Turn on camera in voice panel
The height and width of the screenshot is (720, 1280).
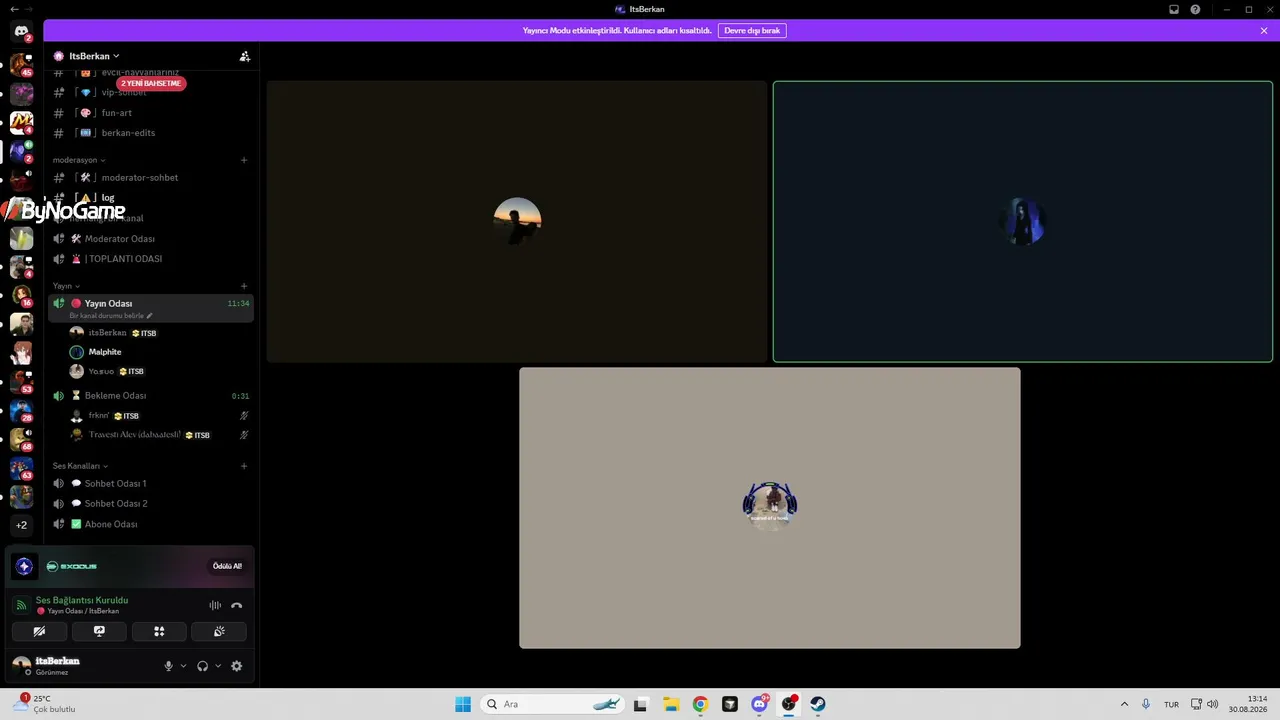pyautogui.click(x=39, y=631)
